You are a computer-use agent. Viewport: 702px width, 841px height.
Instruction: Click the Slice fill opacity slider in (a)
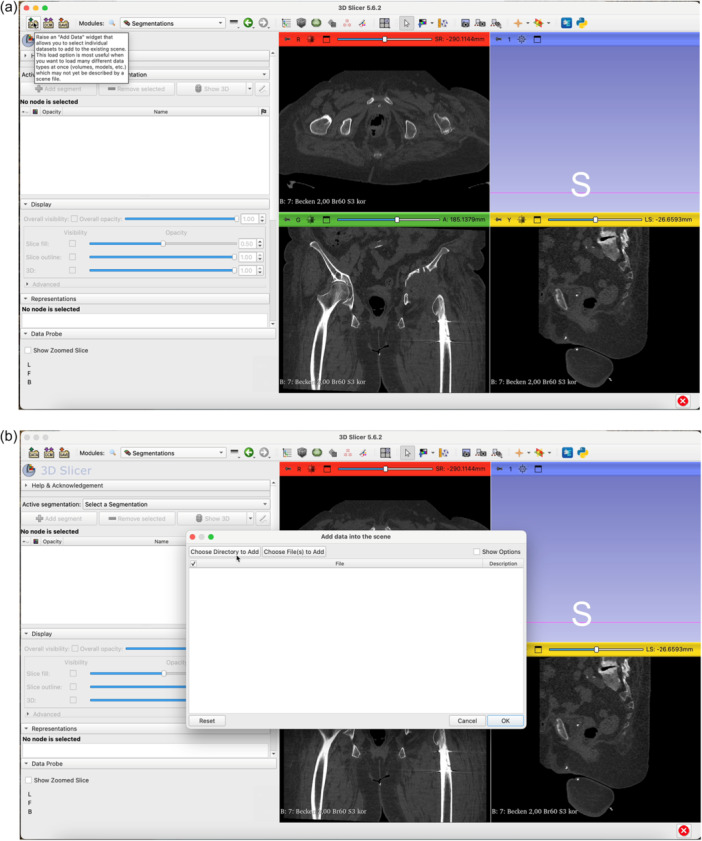[163, 244]
